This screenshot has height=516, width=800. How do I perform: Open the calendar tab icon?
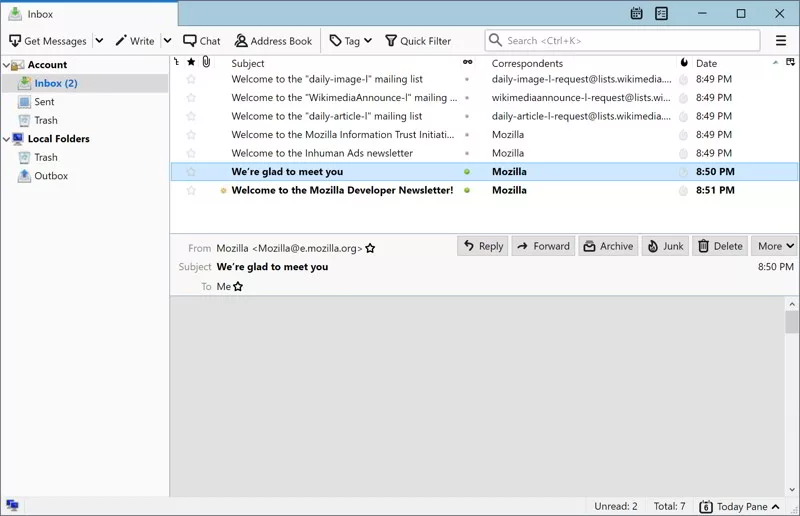coord(637,14)
